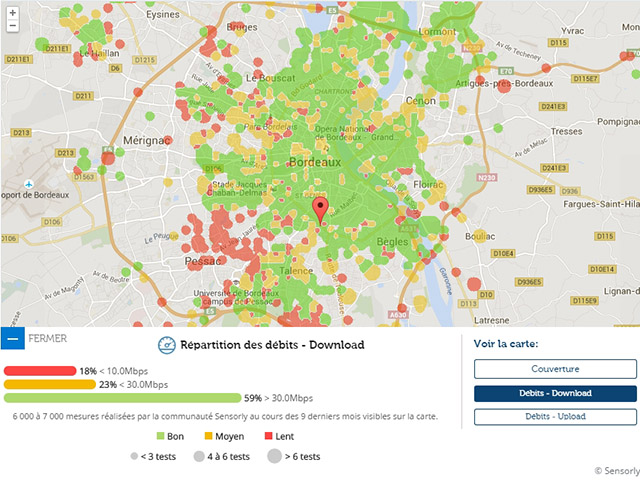Screen dimensions: 640x492
Task: Collapse panel with blue minus icon
Action: click(12, 338)
